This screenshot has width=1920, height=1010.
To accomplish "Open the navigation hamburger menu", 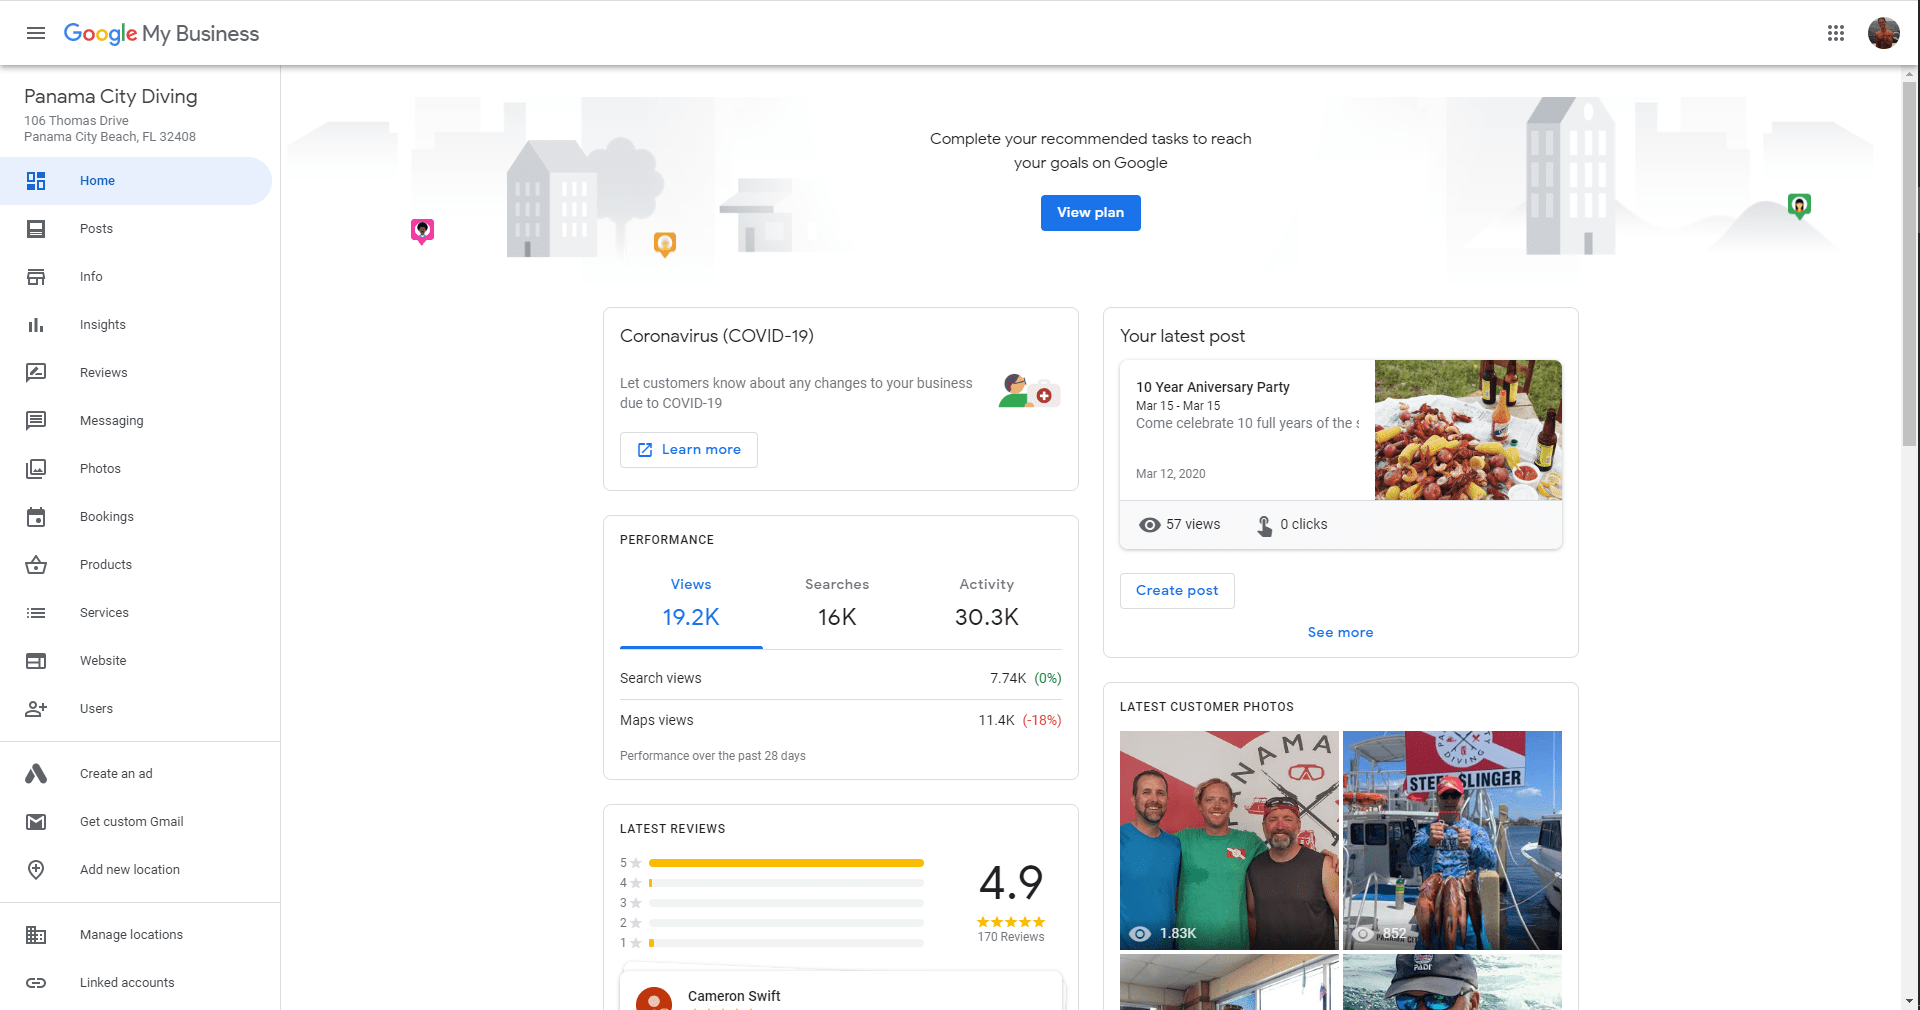I will 36,32.
